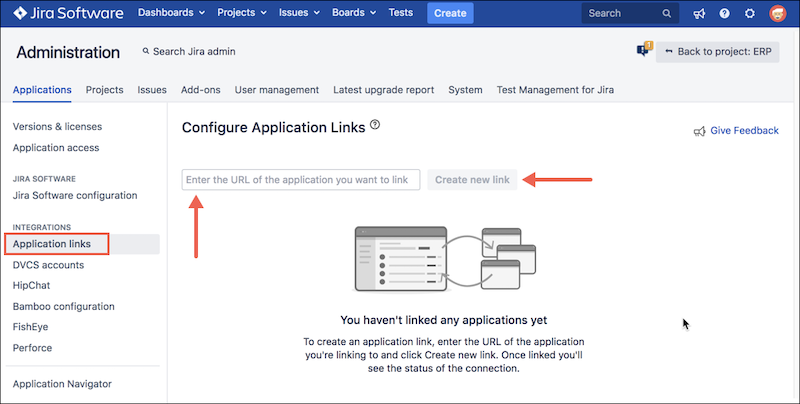Expand the Dashboards dropdown menu

coord(171,13)
